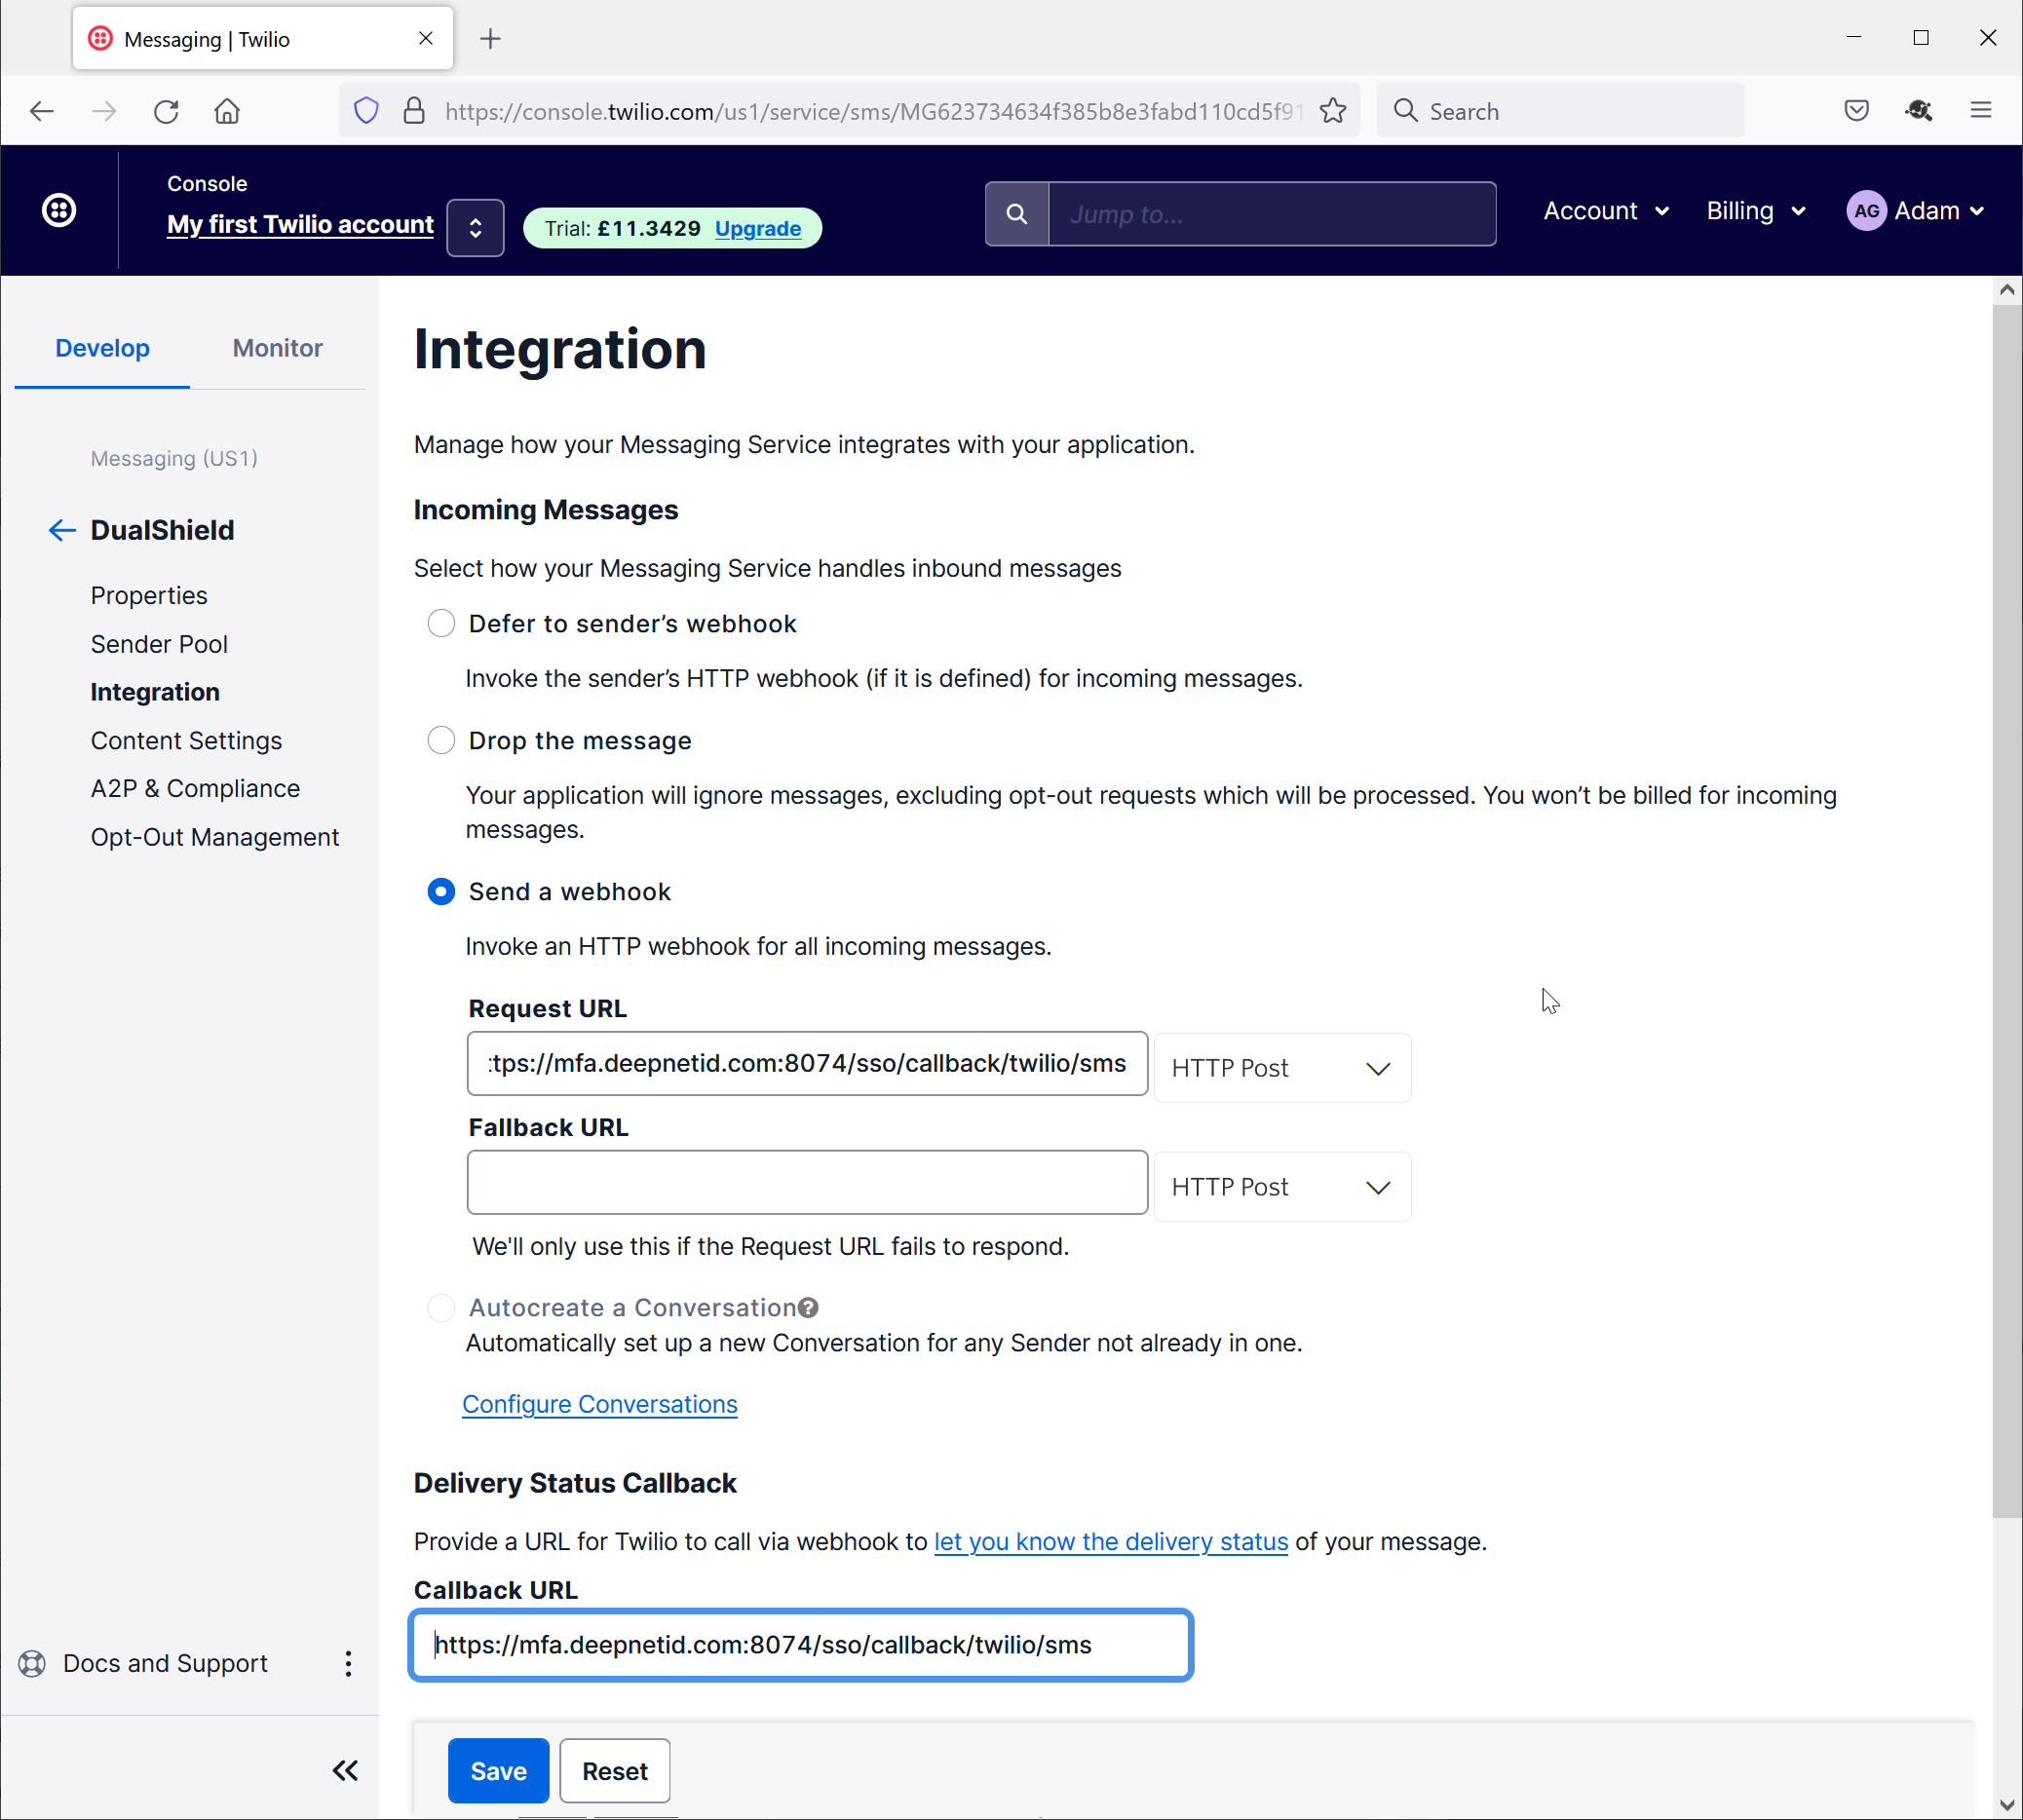
Task: Open Docs and Support options menu
Action: click(348, 1664)
